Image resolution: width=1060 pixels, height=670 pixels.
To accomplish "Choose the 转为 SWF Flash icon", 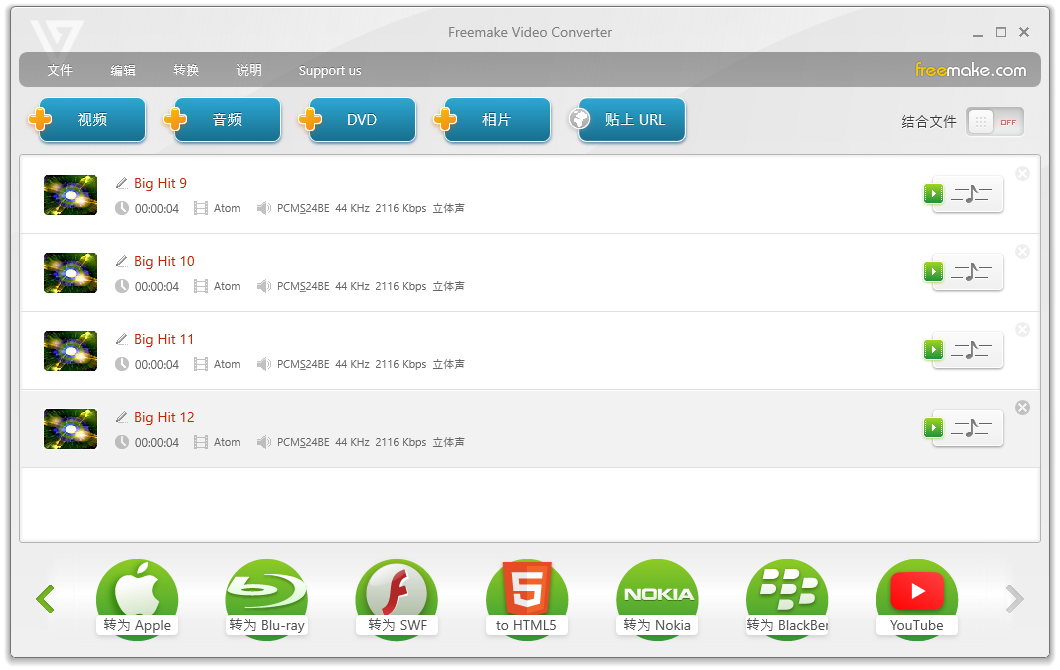I will tap(397, 598).
